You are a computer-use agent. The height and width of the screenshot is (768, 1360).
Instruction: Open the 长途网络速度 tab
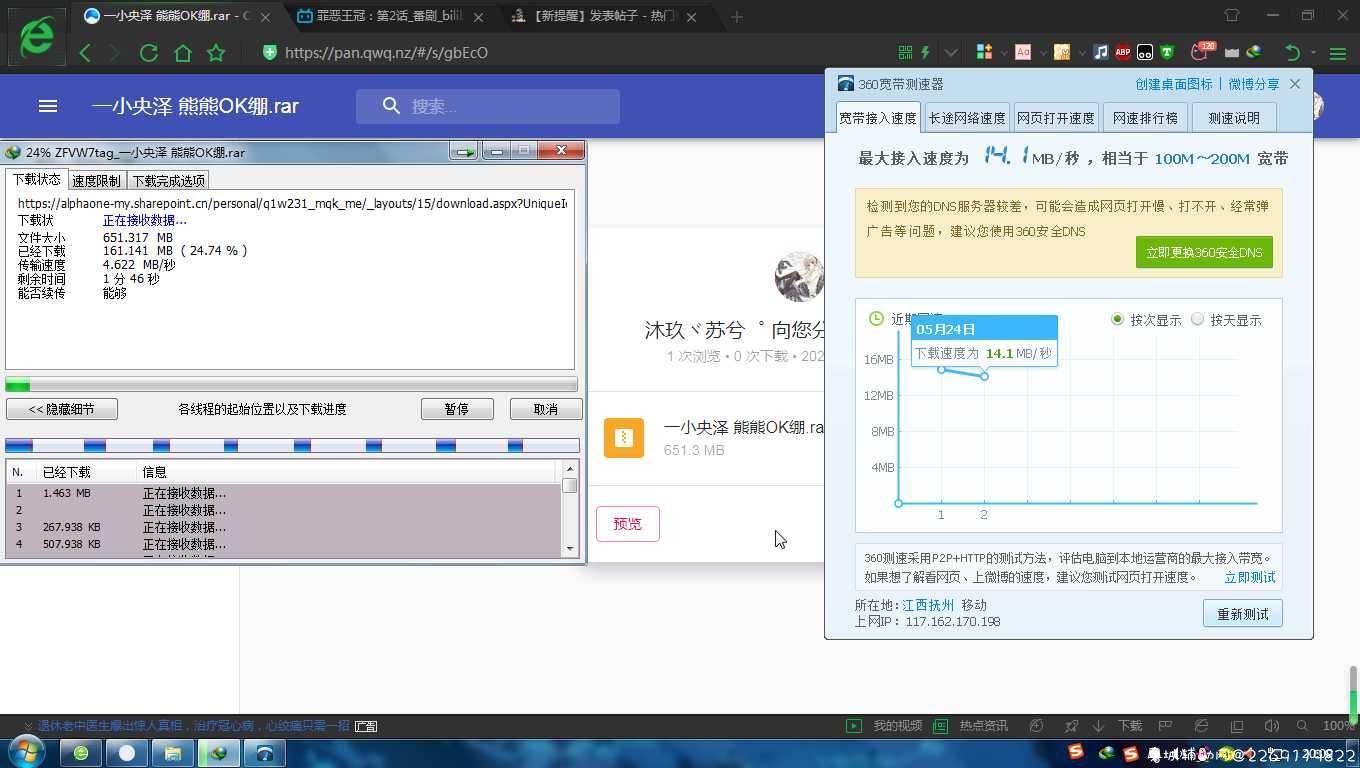coord(967,117)
